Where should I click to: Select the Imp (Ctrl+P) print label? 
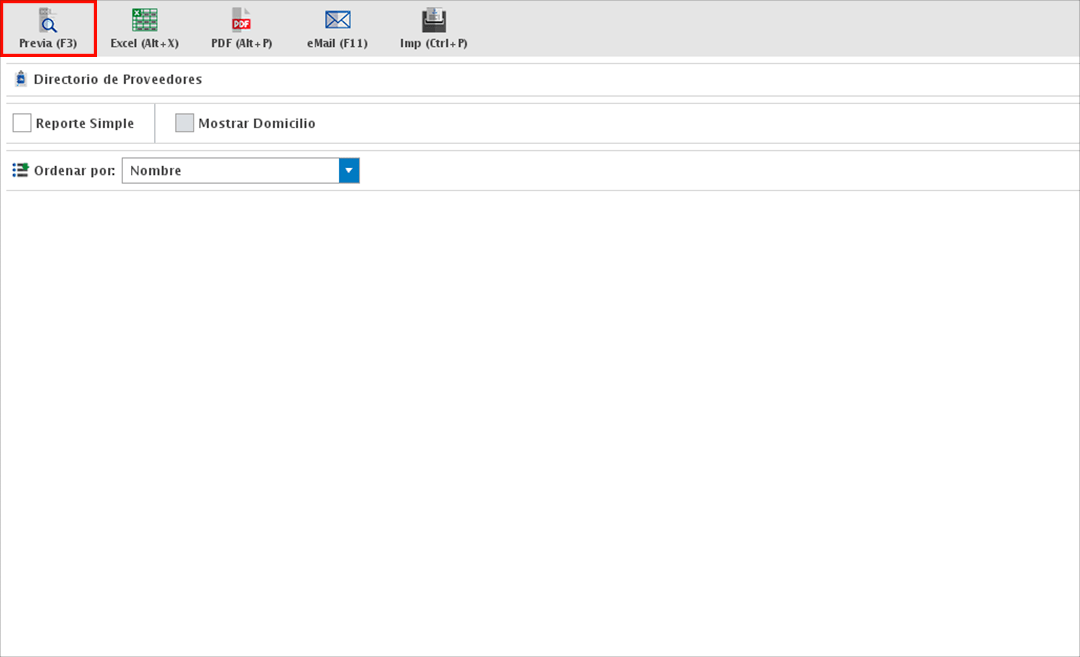[433, 44]
